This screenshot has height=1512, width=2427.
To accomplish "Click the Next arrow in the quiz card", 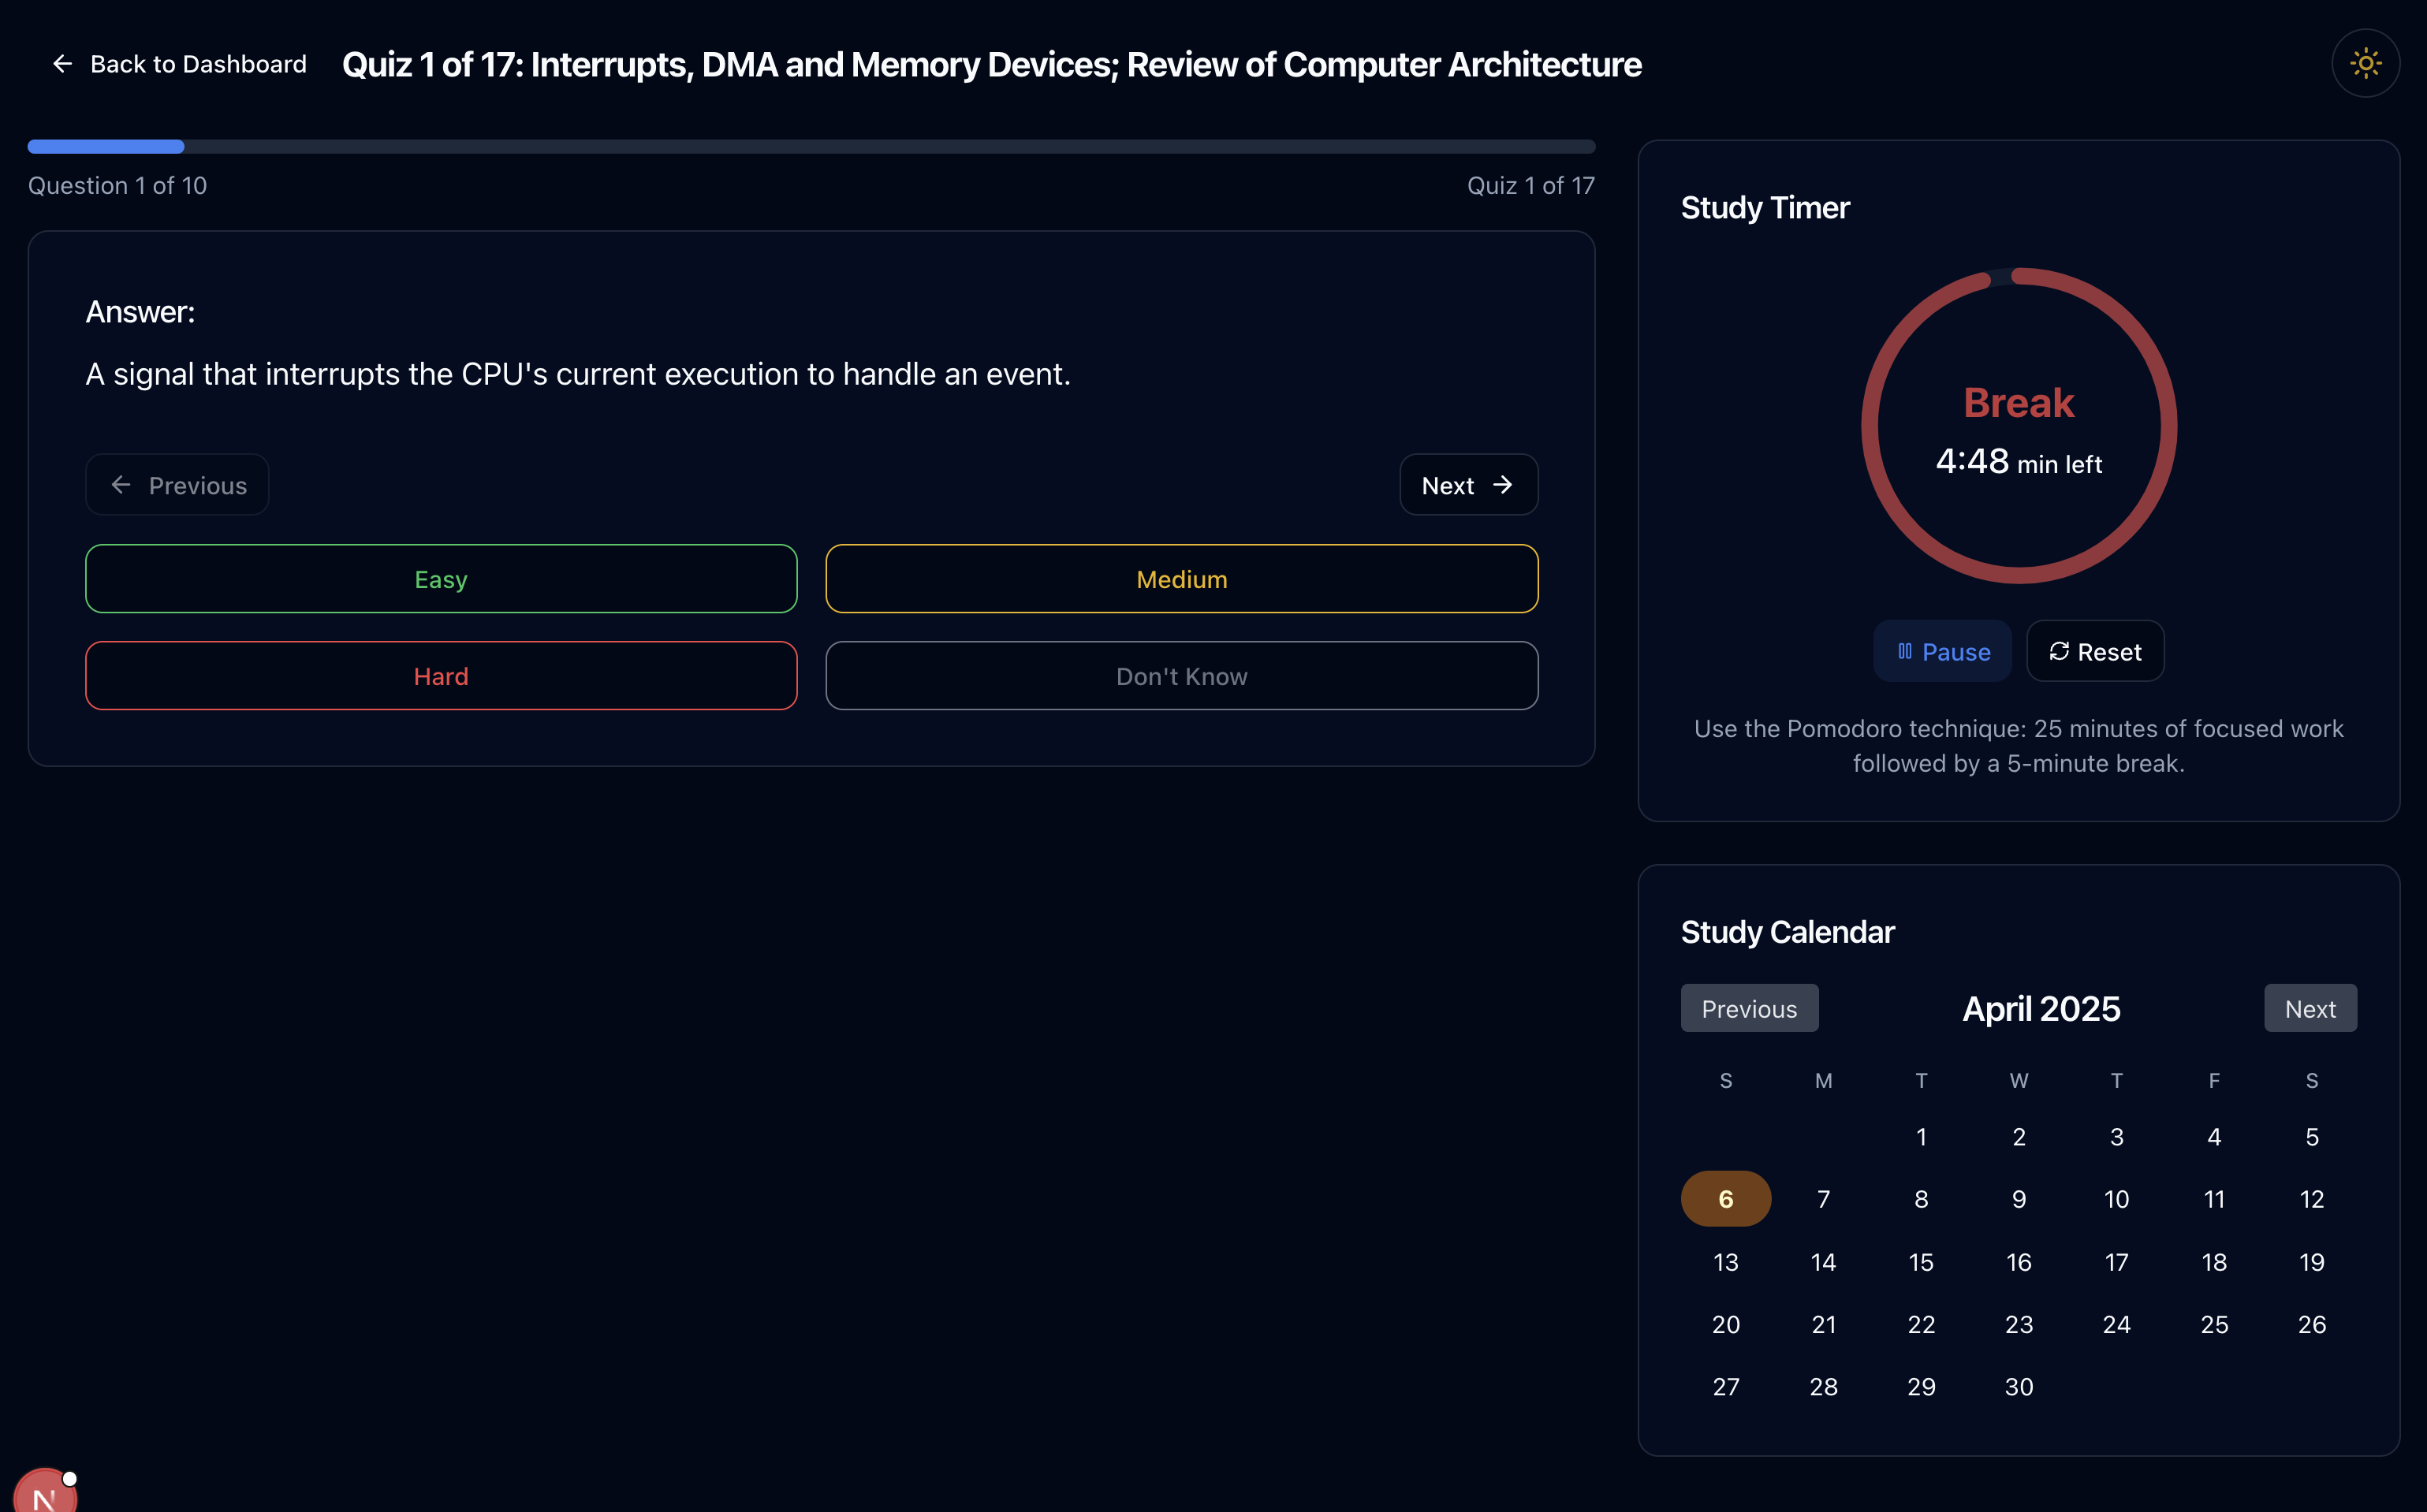I will point(1502,485).
